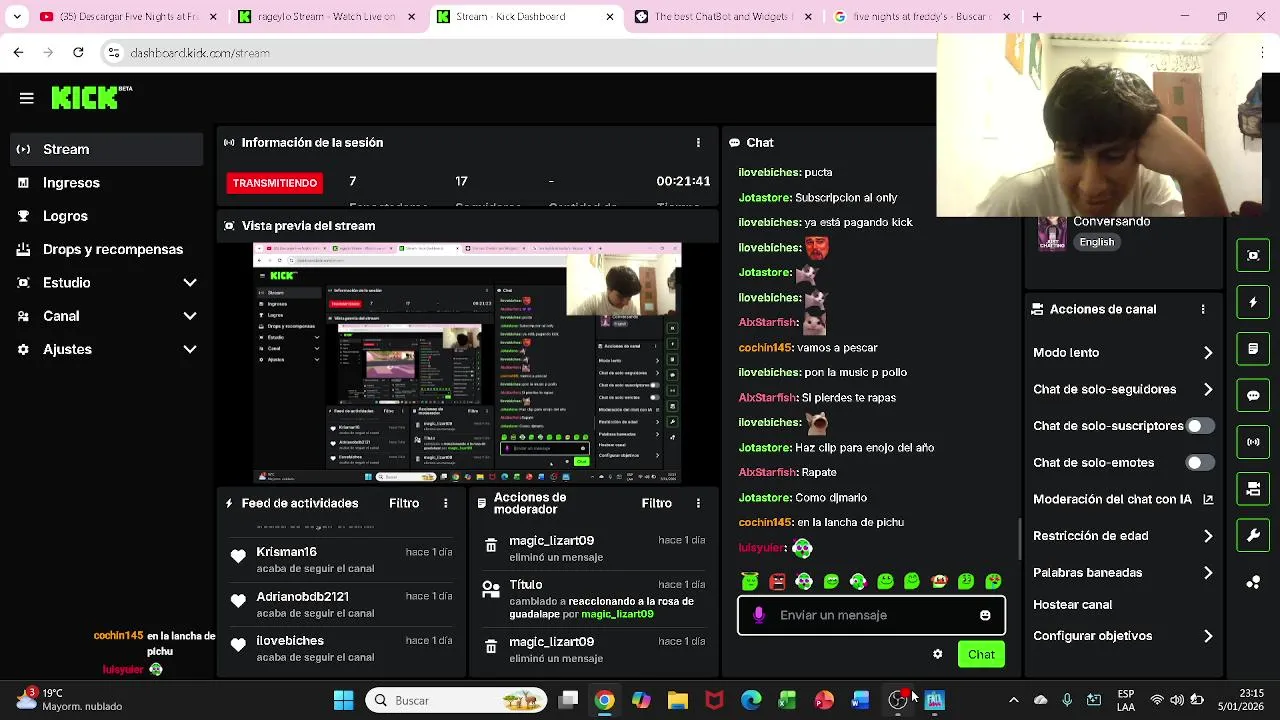
Task: Open Google Chrome in taskbar
Action: (605, 700)
